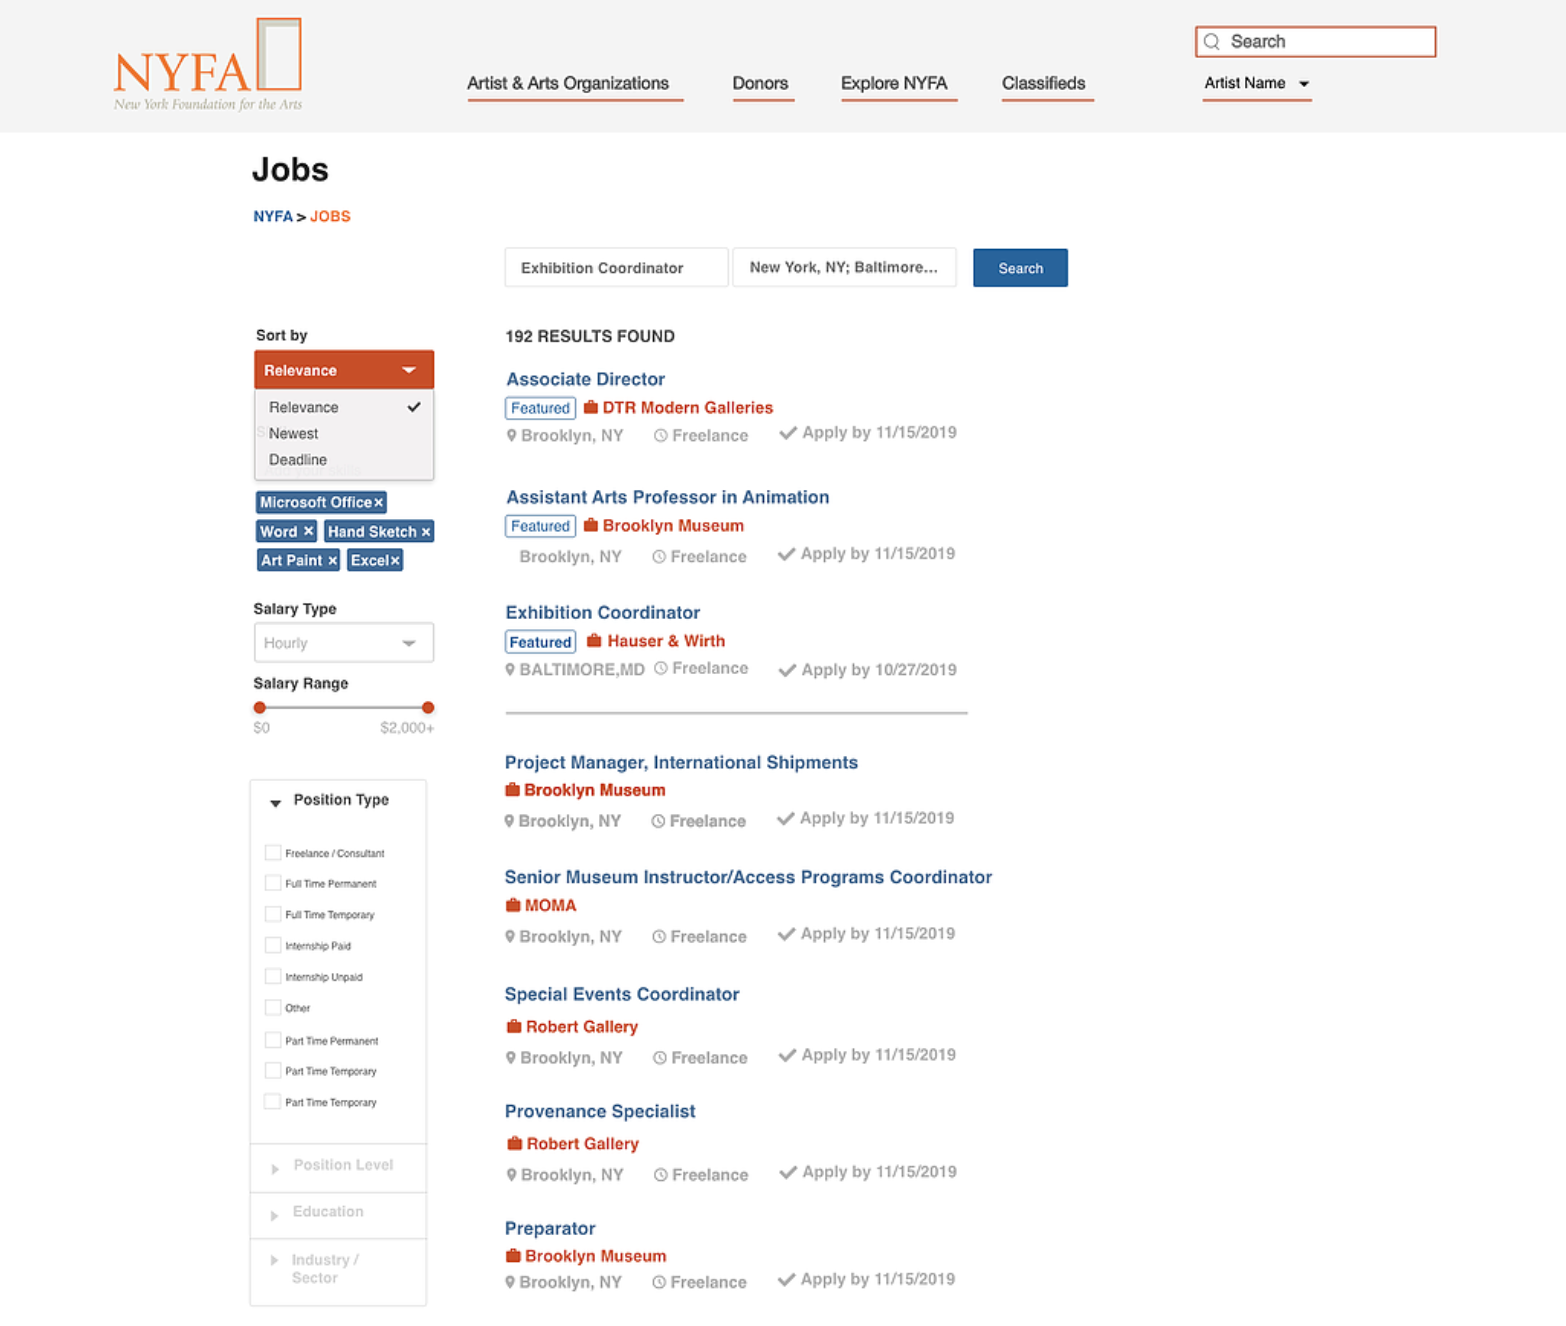Check the last Part Time Temporary box
This screenshot has width=1566, height=1326.
(272, 1101)
